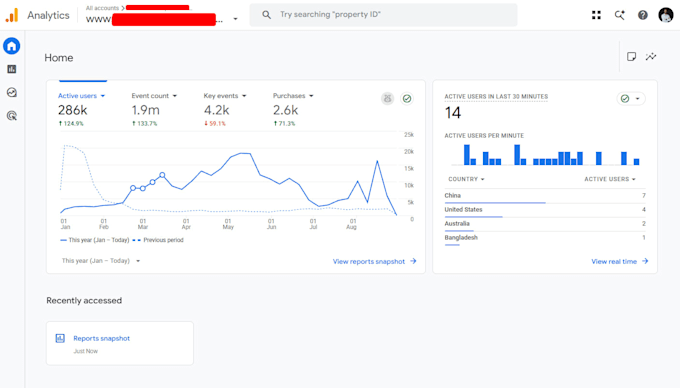Open the Google apps grid
Image resolution: width=680 pixels, height=388 pixels.
(596, 15)
